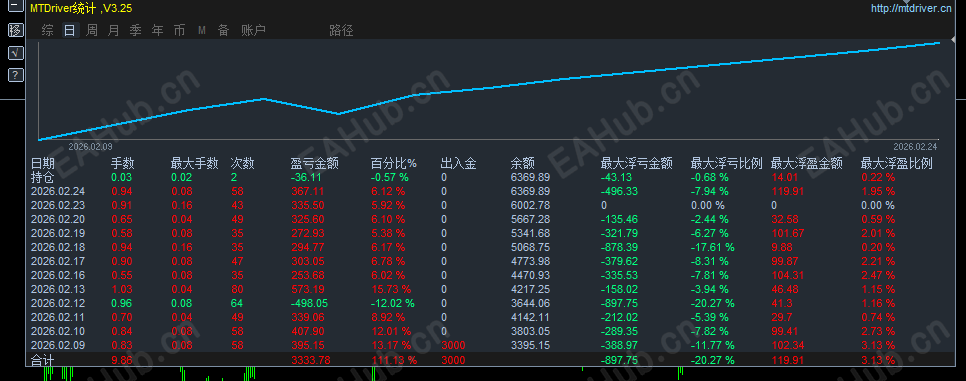The height and width of the screenshot is (381, 966).
Task: Click the 1.03 lots cell
Action: click(121, 289)
